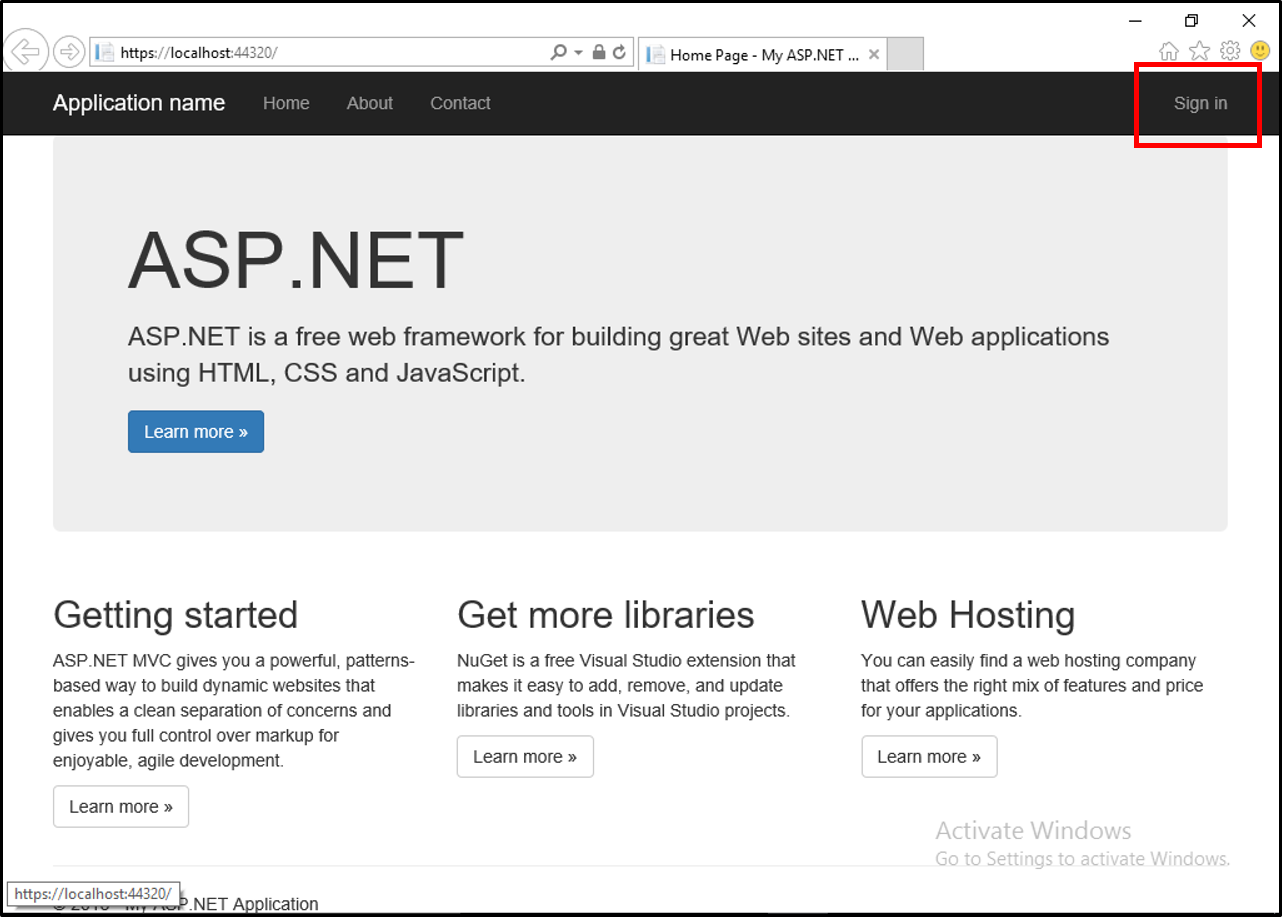Screen dimensions: 1282x917
Task: Click Learn more under Web Hosting
Action: 929,757
